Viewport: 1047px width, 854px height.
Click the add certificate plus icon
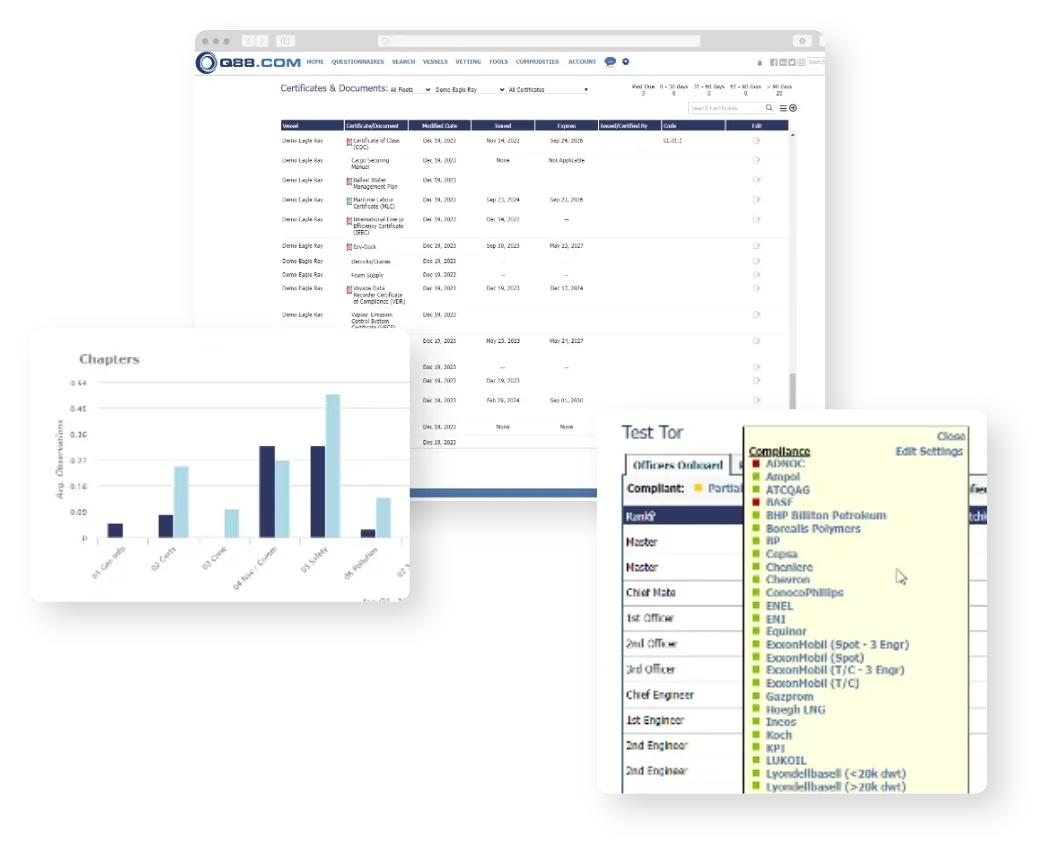[x=793, y=108]
